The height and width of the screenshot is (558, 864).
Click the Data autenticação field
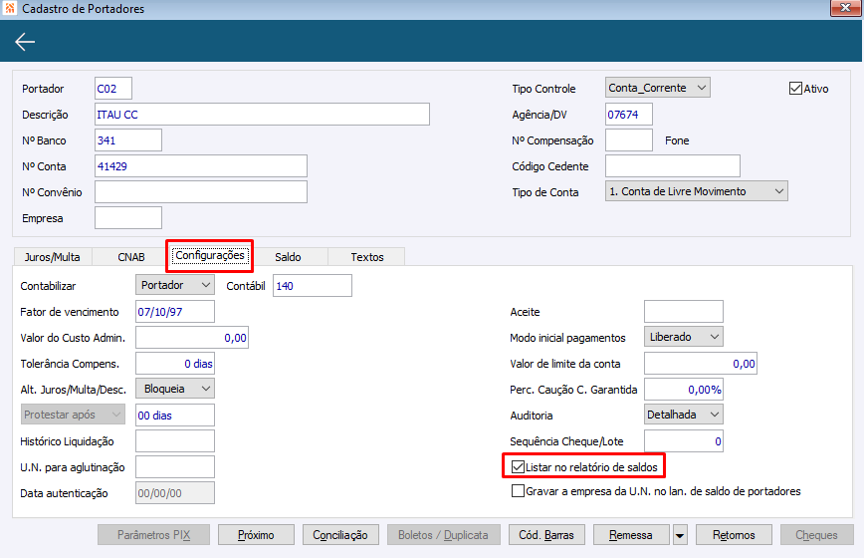tap(175, 493)
